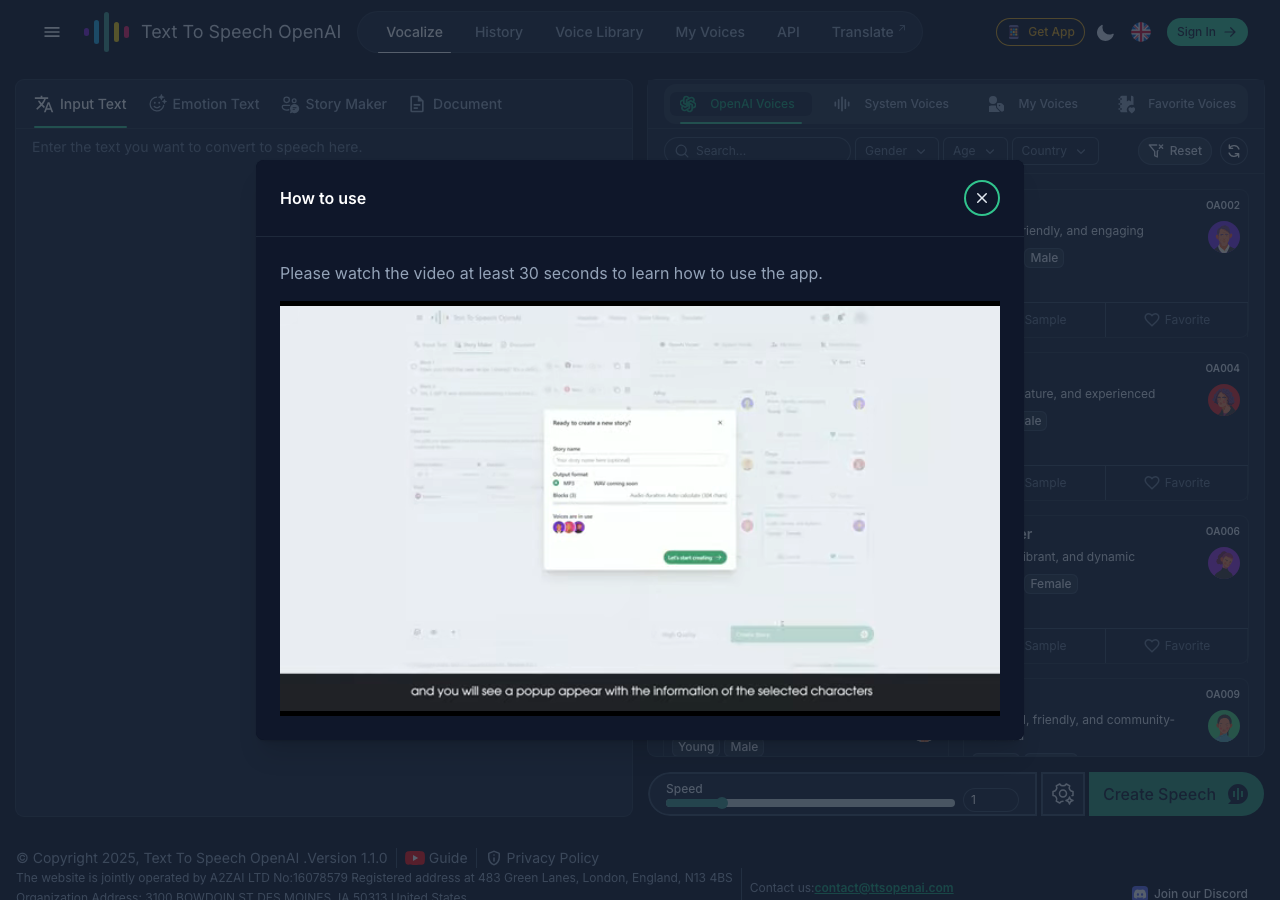The image size is (1280, 900).
Task: Select the OA002 voice avatar
Action: click(1224, 237)
